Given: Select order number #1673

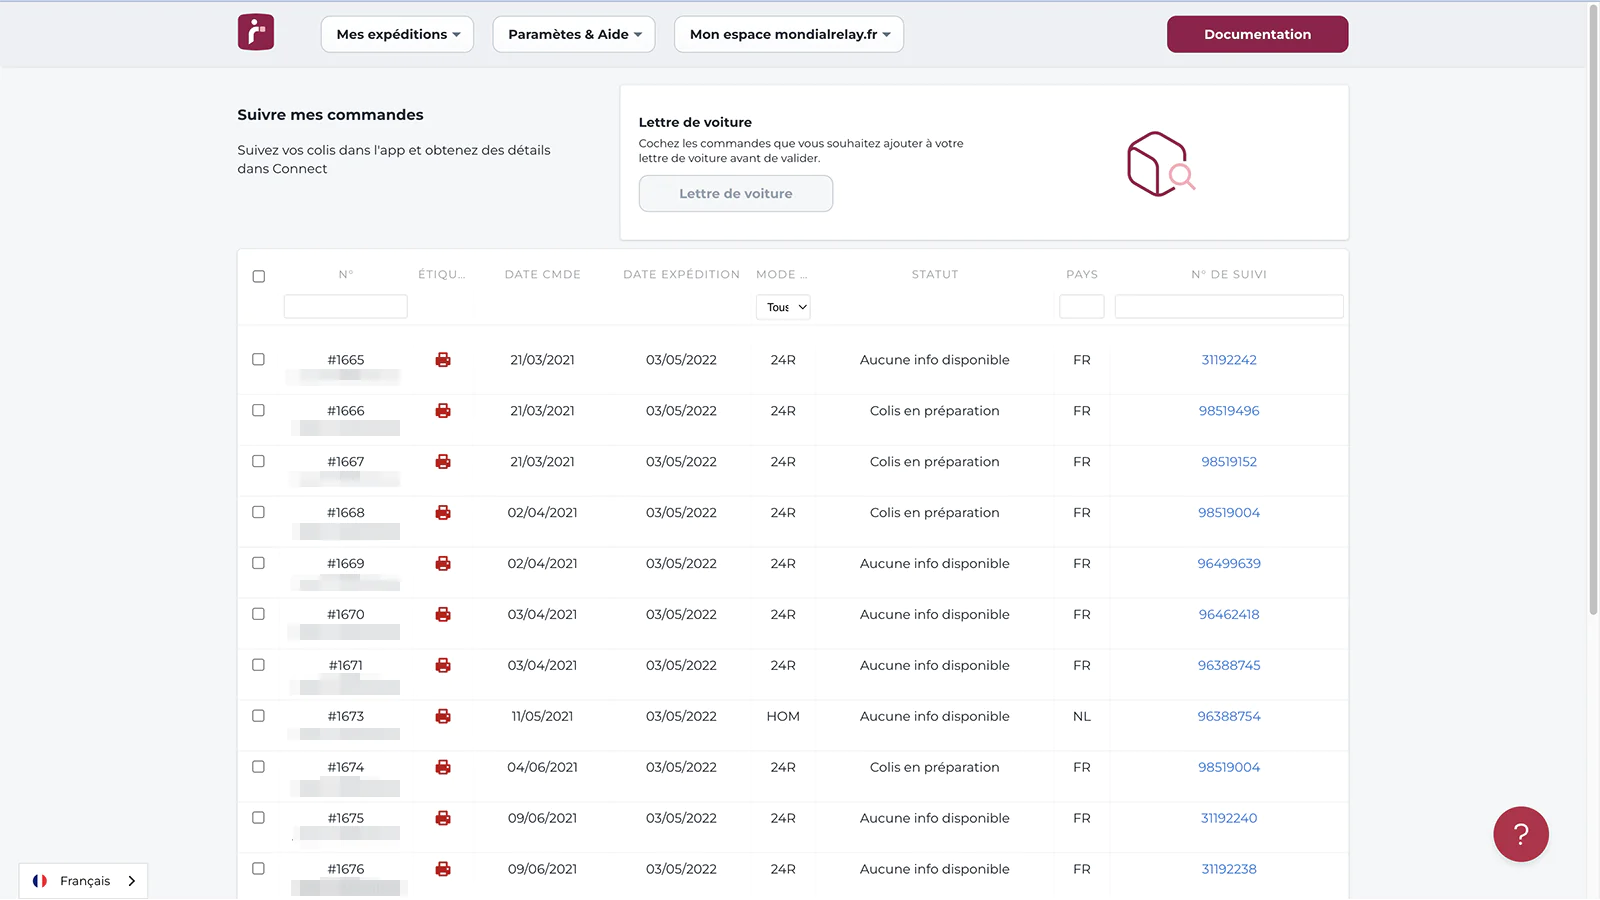Looking at the screenshot, I should click(346, 717).
